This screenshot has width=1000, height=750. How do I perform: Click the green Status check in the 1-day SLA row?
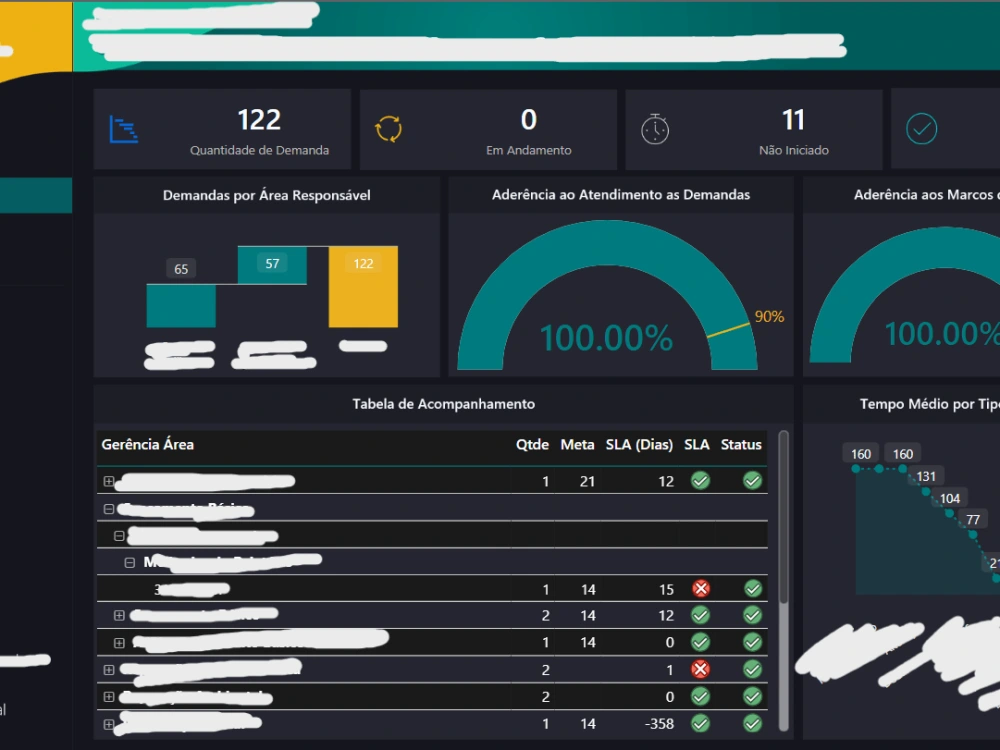point(753,669)
